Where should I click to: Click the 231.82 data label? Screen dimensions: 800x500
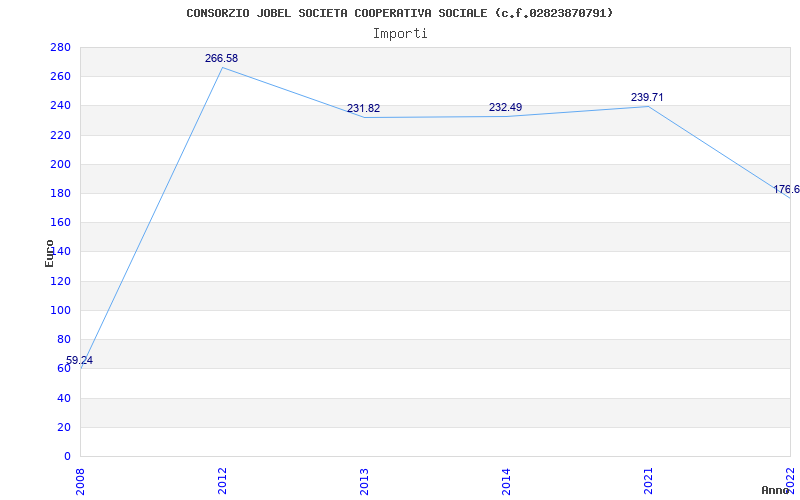pos(363,108)
